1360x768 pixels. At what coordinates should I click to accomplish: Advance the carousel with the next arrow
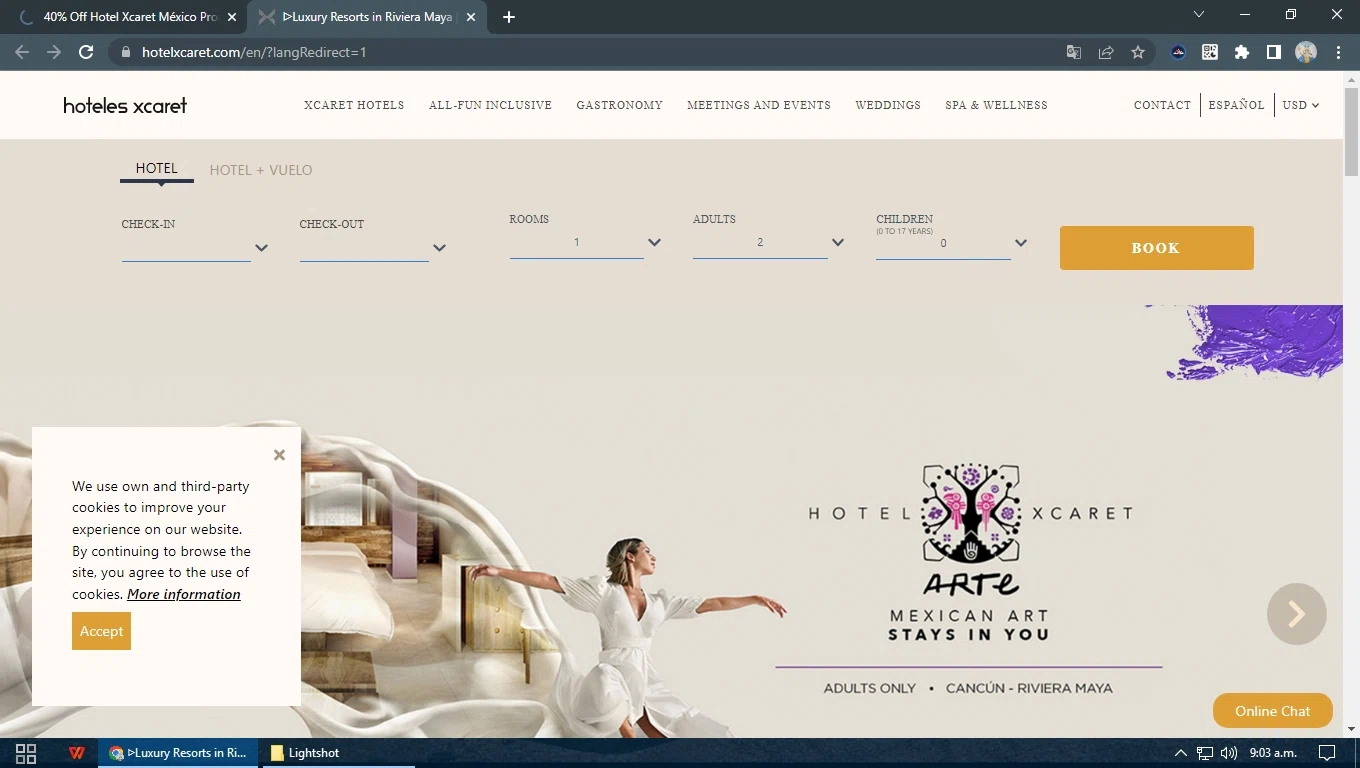click(x=1297, y=614)
